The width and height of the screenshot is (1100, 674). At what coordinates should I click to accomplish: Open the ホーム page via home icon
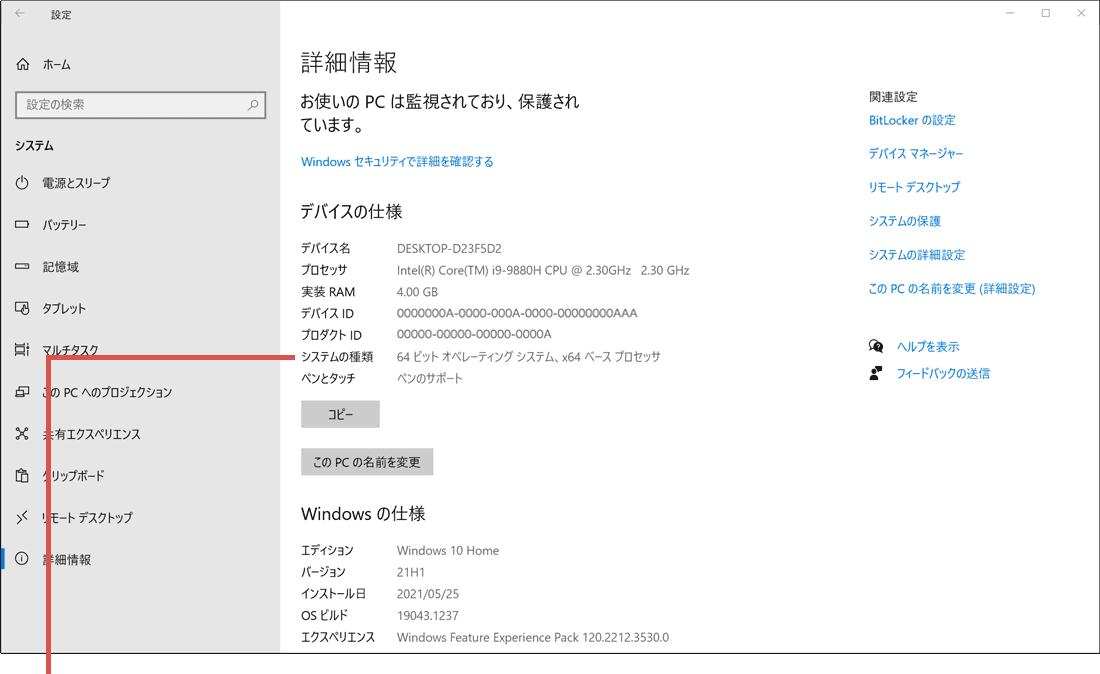pyautogui.click(x=22, y=64)
